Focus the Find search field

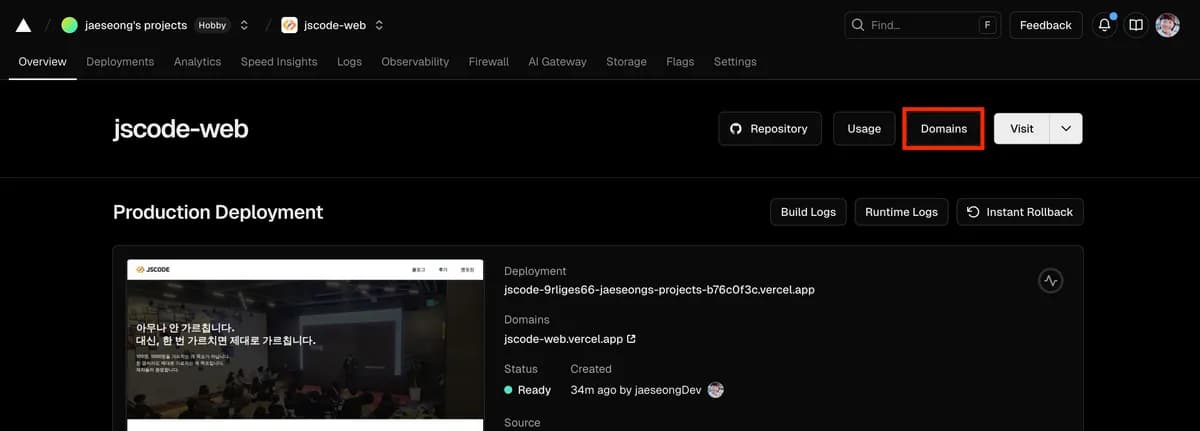tap(923, 25)
